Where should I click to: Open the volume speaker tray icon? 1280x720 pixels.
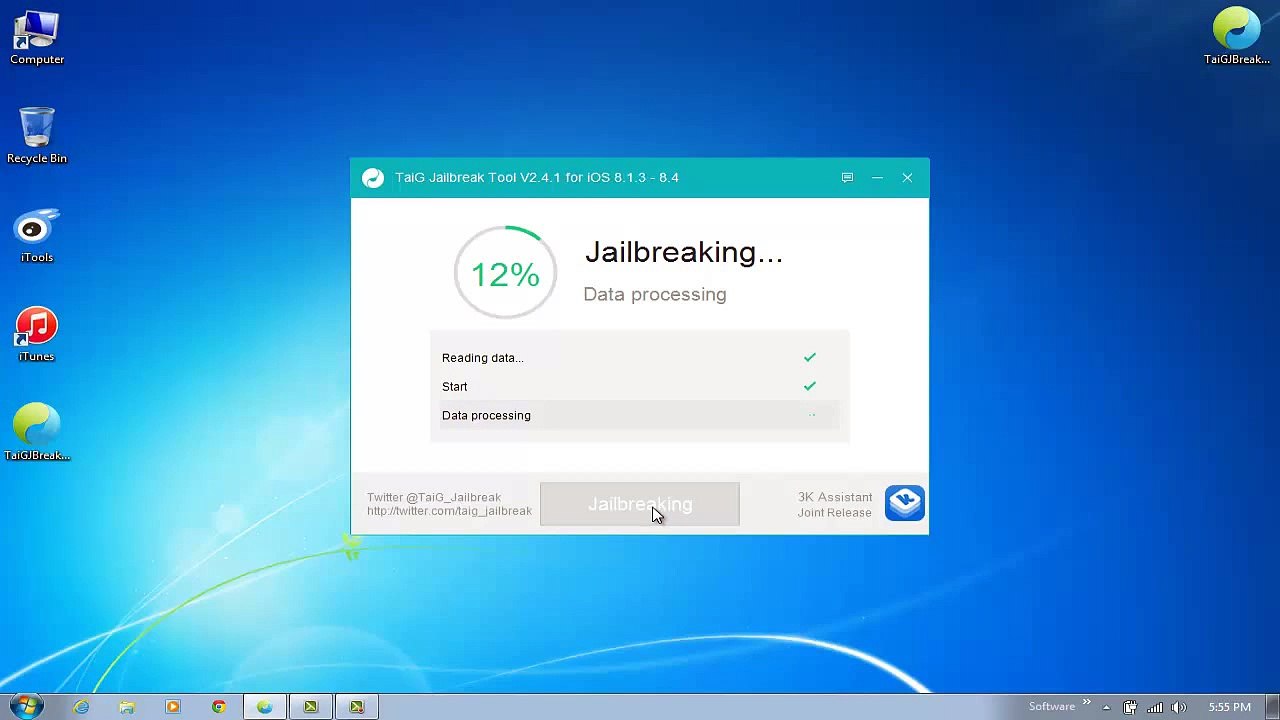pyautogui.click(x=1179, y=707)
